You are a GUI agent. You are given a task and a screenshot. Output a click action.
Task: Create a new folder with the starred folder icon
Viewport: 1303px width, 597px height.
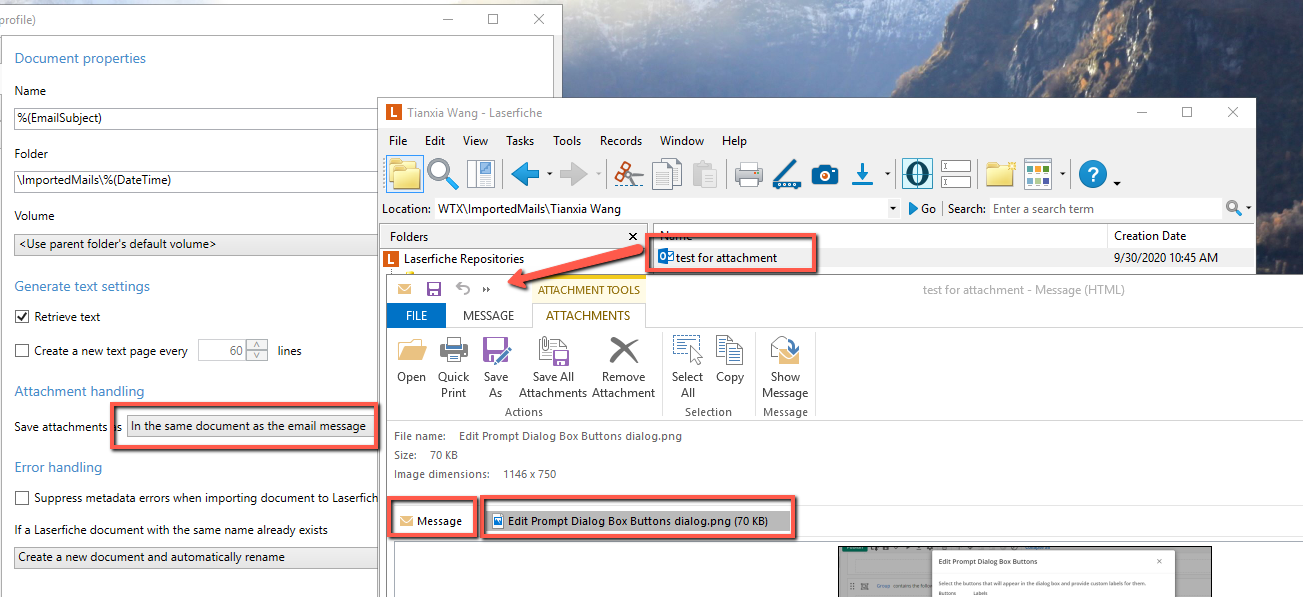click(1001, 173)
